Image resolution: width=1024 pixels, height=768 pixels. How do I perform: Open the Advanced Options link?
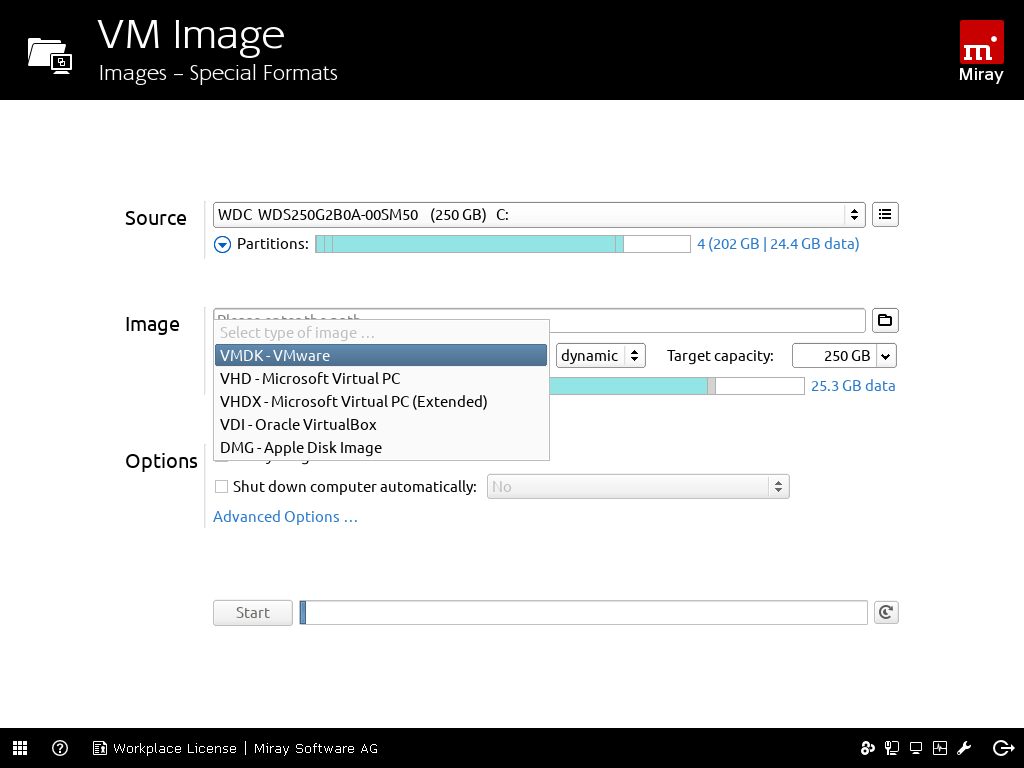[x=285, y=517]
